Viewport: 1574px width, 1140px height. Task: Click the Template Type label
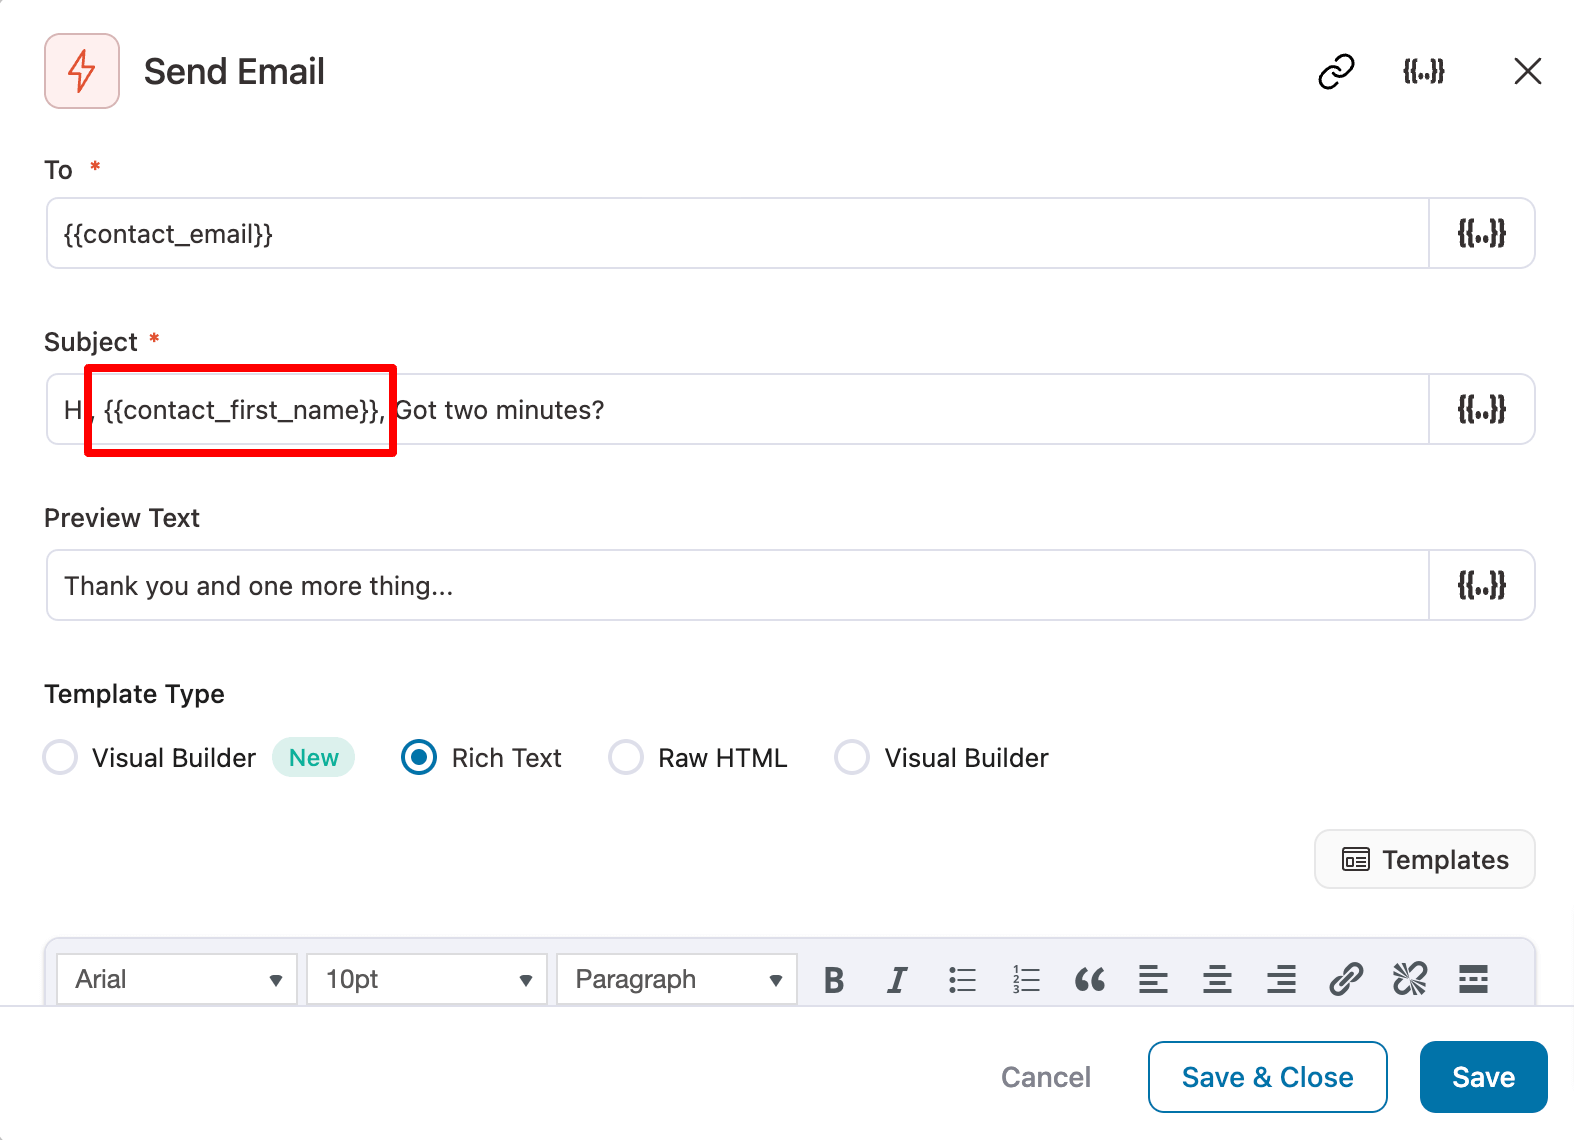[134, 694]
